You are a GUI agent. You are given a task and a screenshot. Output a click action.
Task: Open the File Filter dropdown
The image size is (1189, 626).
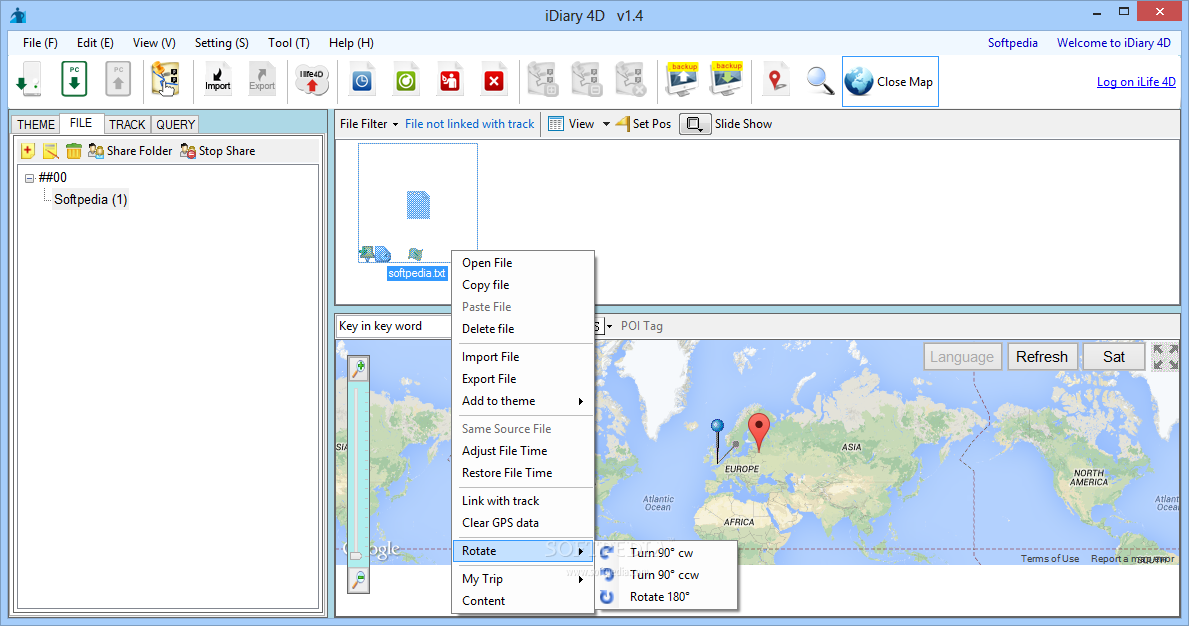[x=369, y=124]
